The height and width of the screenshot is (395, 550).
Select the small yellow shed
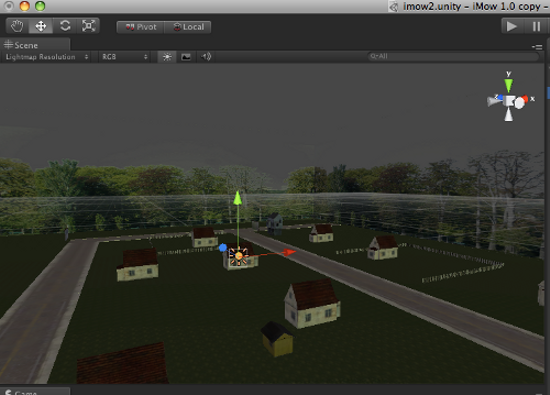click(x=277, y=339)
